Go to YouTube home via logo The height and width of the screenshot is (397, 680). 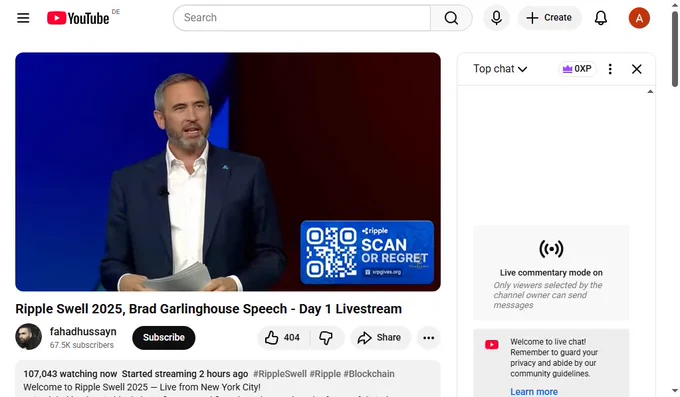coord(78,18)
